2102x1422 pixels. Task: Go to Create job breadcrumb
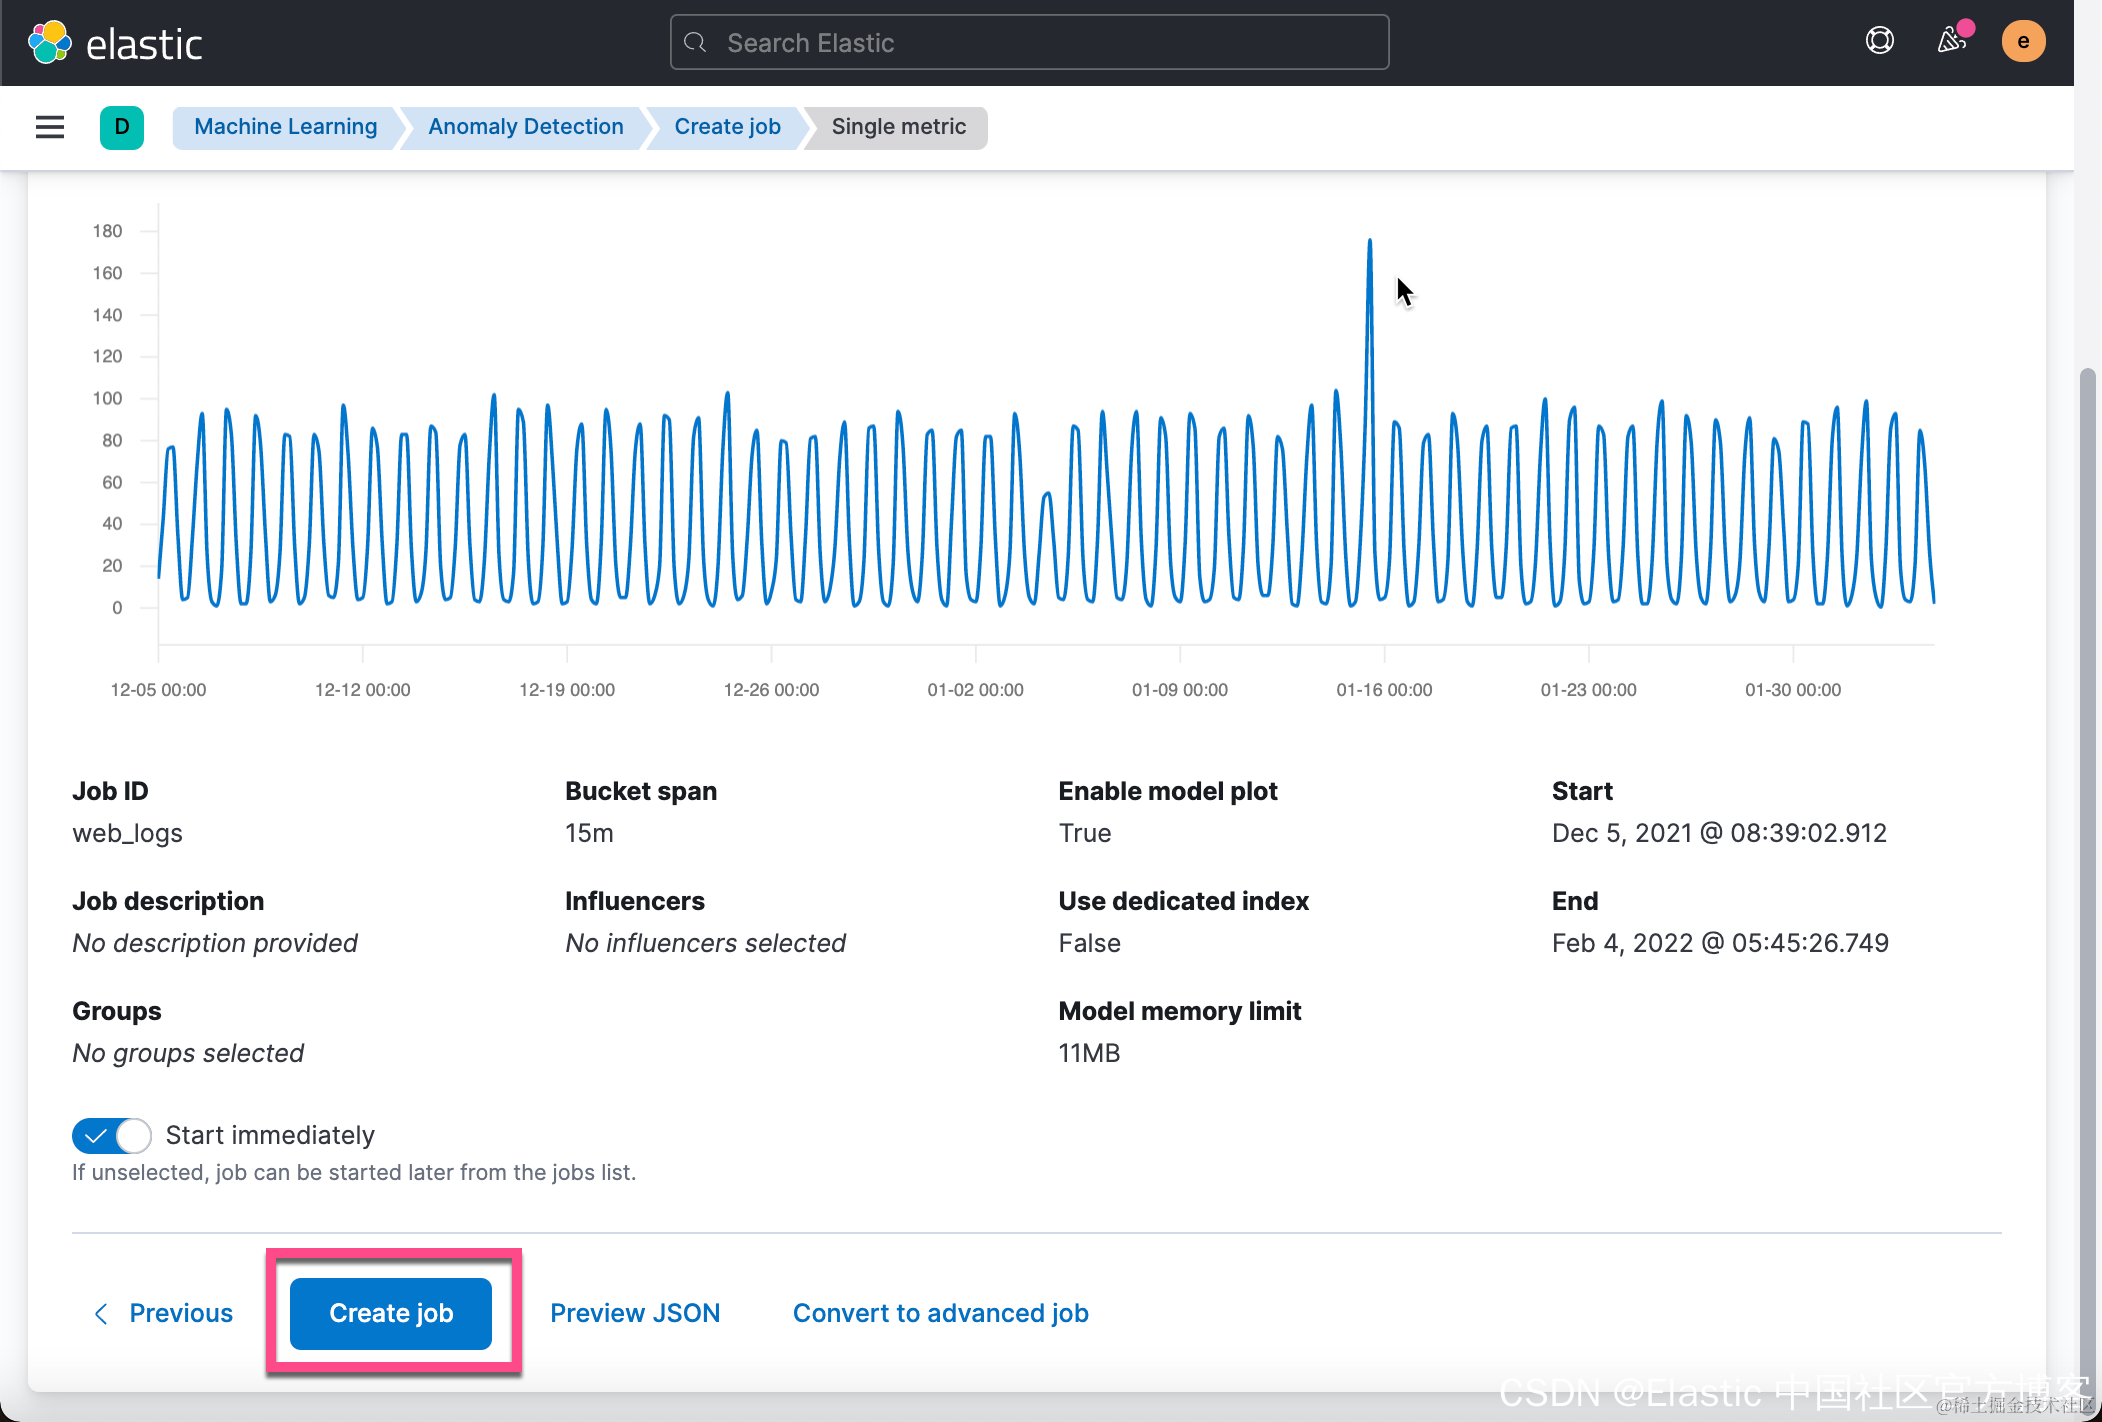pyautogui.click(x=727, y=127)
